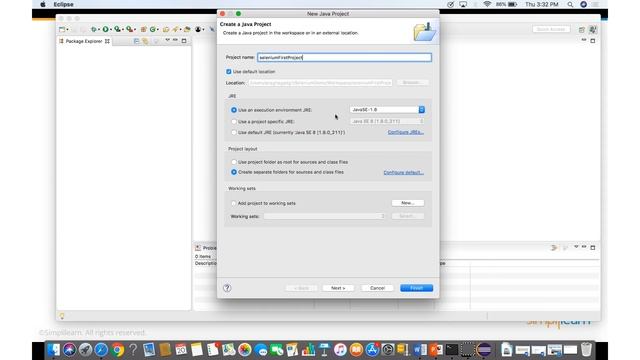
Task: Click the External Tools run icon with red toolbox
Action: pos(129,29)
